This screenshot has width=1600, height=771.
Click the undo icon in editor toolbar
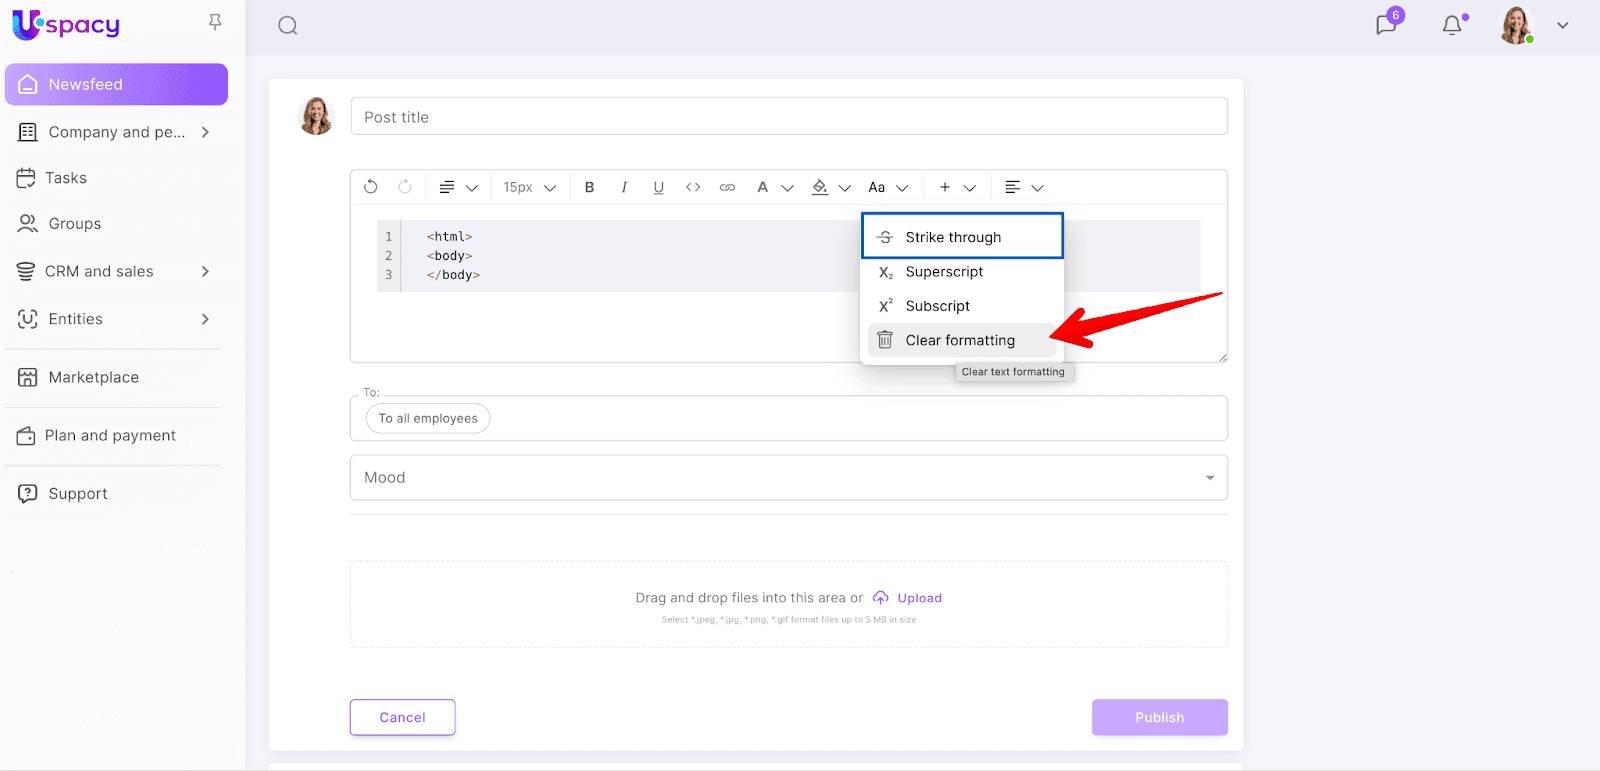tap(371, 187)
